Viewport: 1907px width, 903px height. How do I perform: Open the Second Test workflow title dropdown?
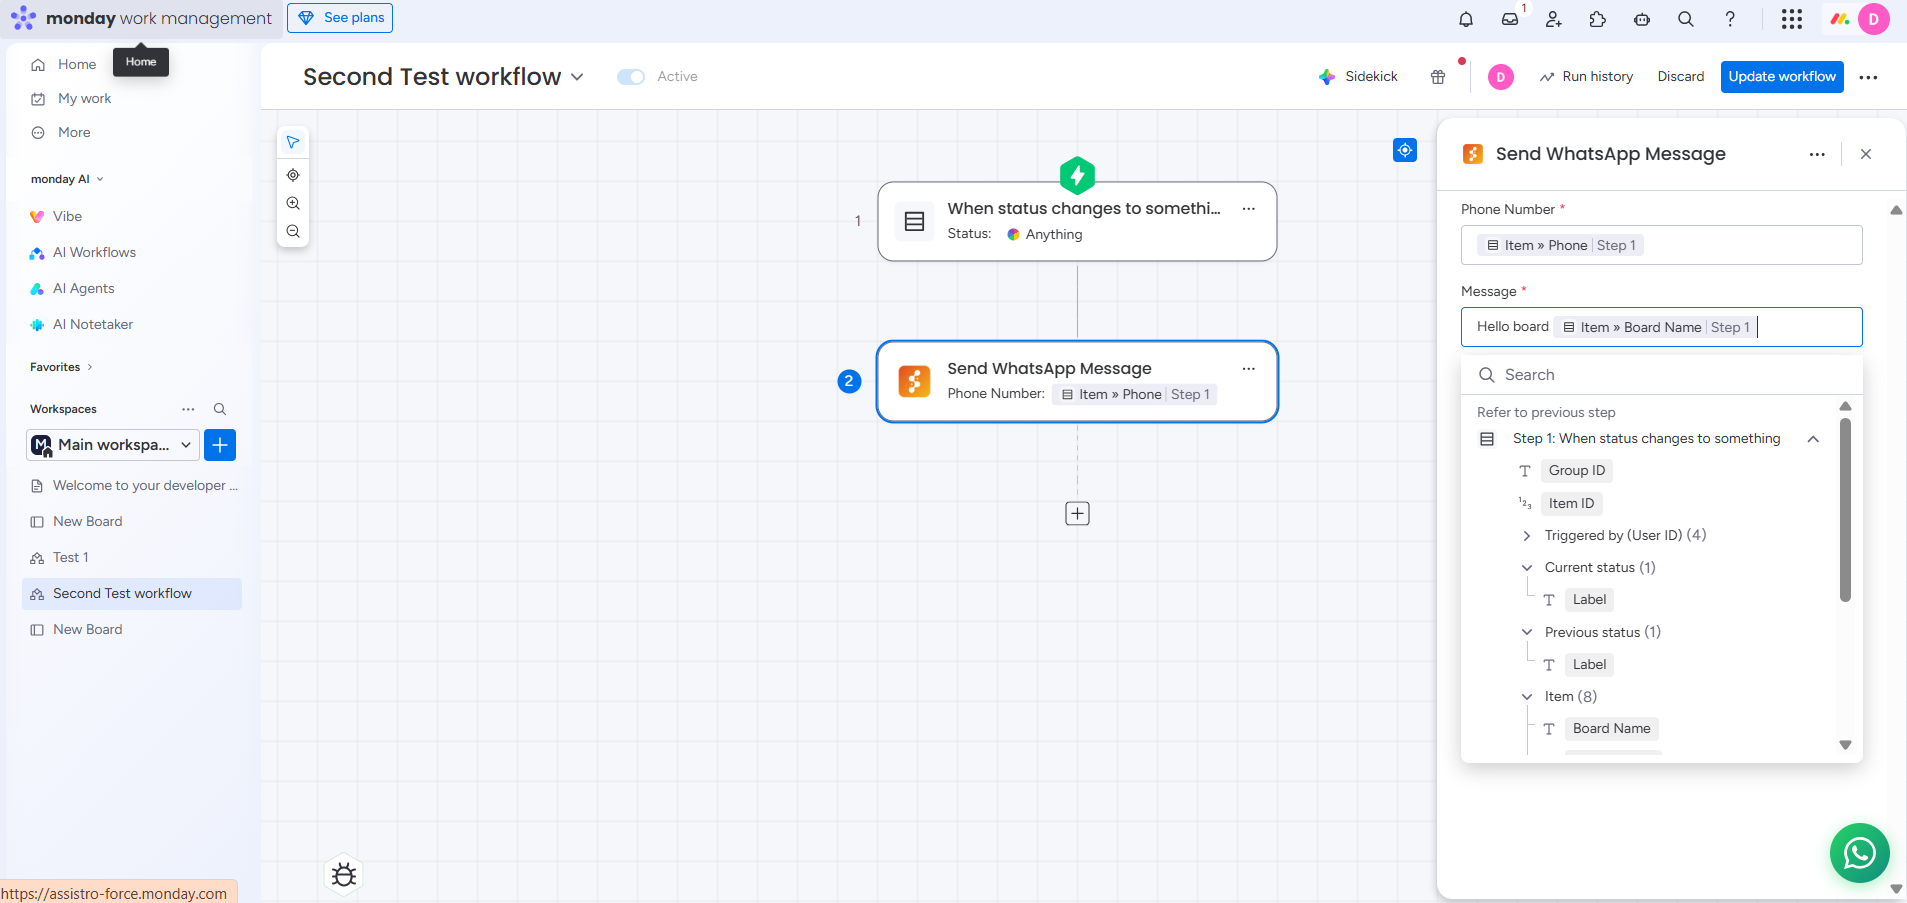click(x=577, y=77)
